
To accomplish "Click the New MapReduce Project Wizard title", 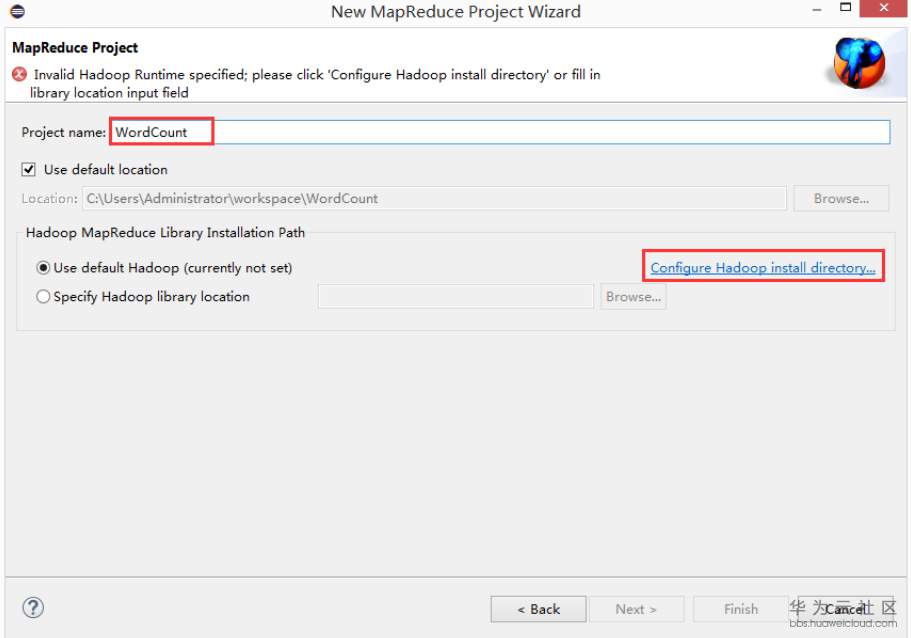I will [456, 12].
